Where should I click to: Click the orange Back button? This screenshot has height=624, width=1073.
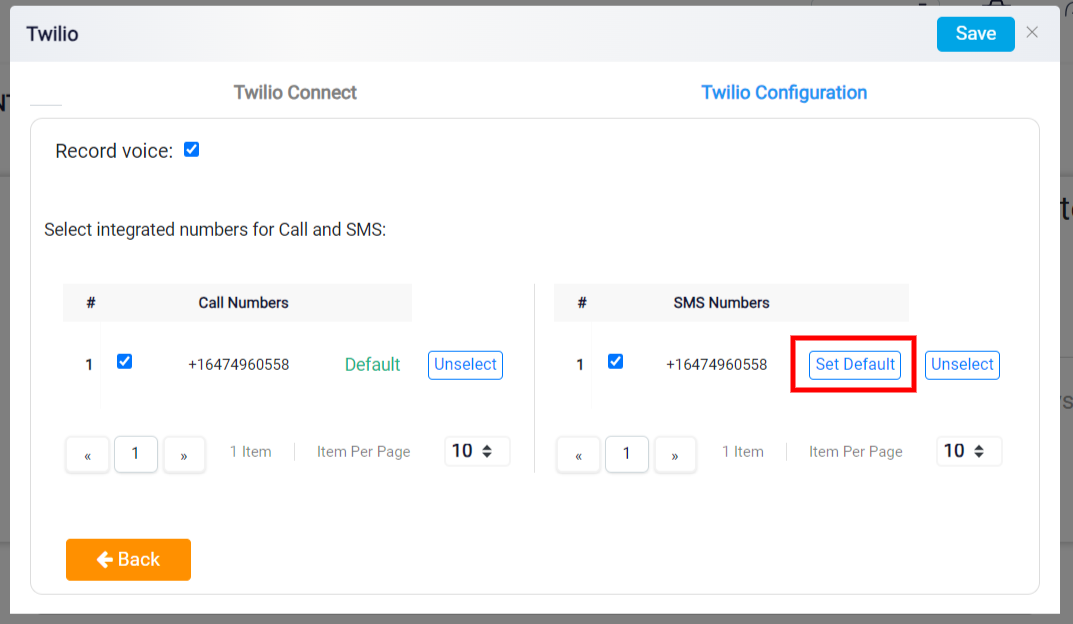click(x=129, y=560)
